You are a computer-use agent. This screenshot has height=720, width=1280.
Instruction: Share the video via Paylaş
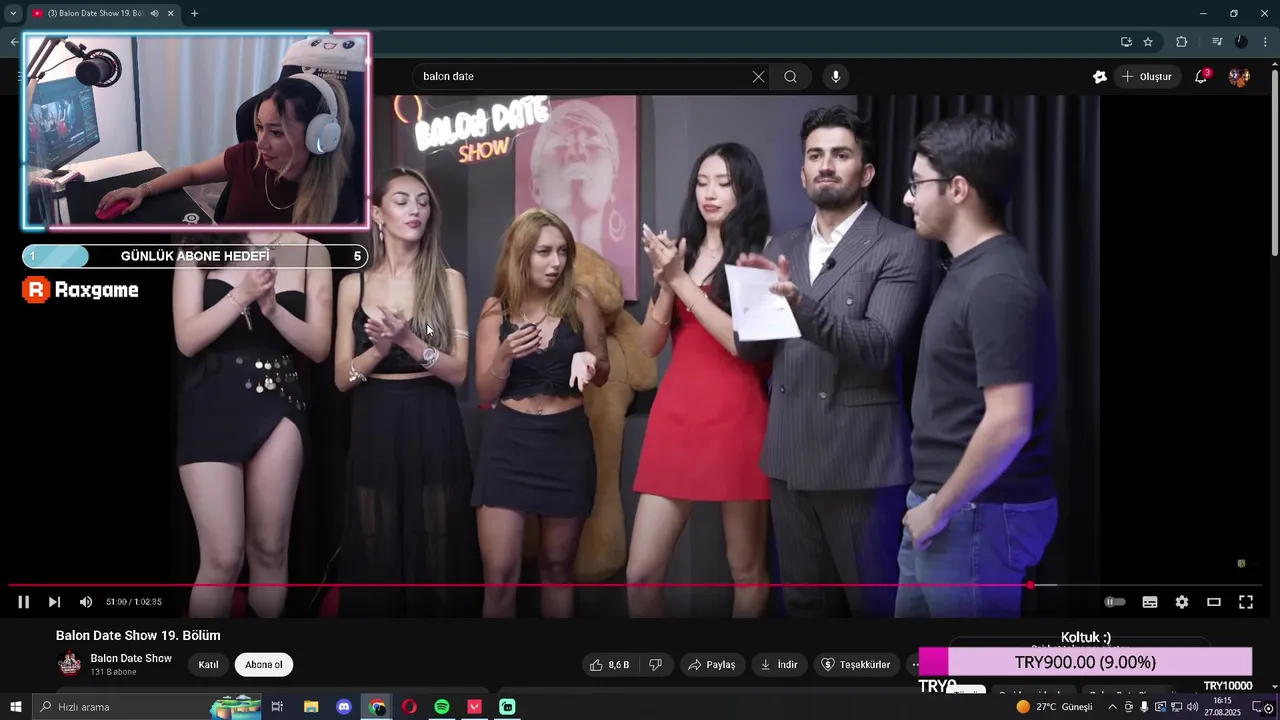click(712, 665)
